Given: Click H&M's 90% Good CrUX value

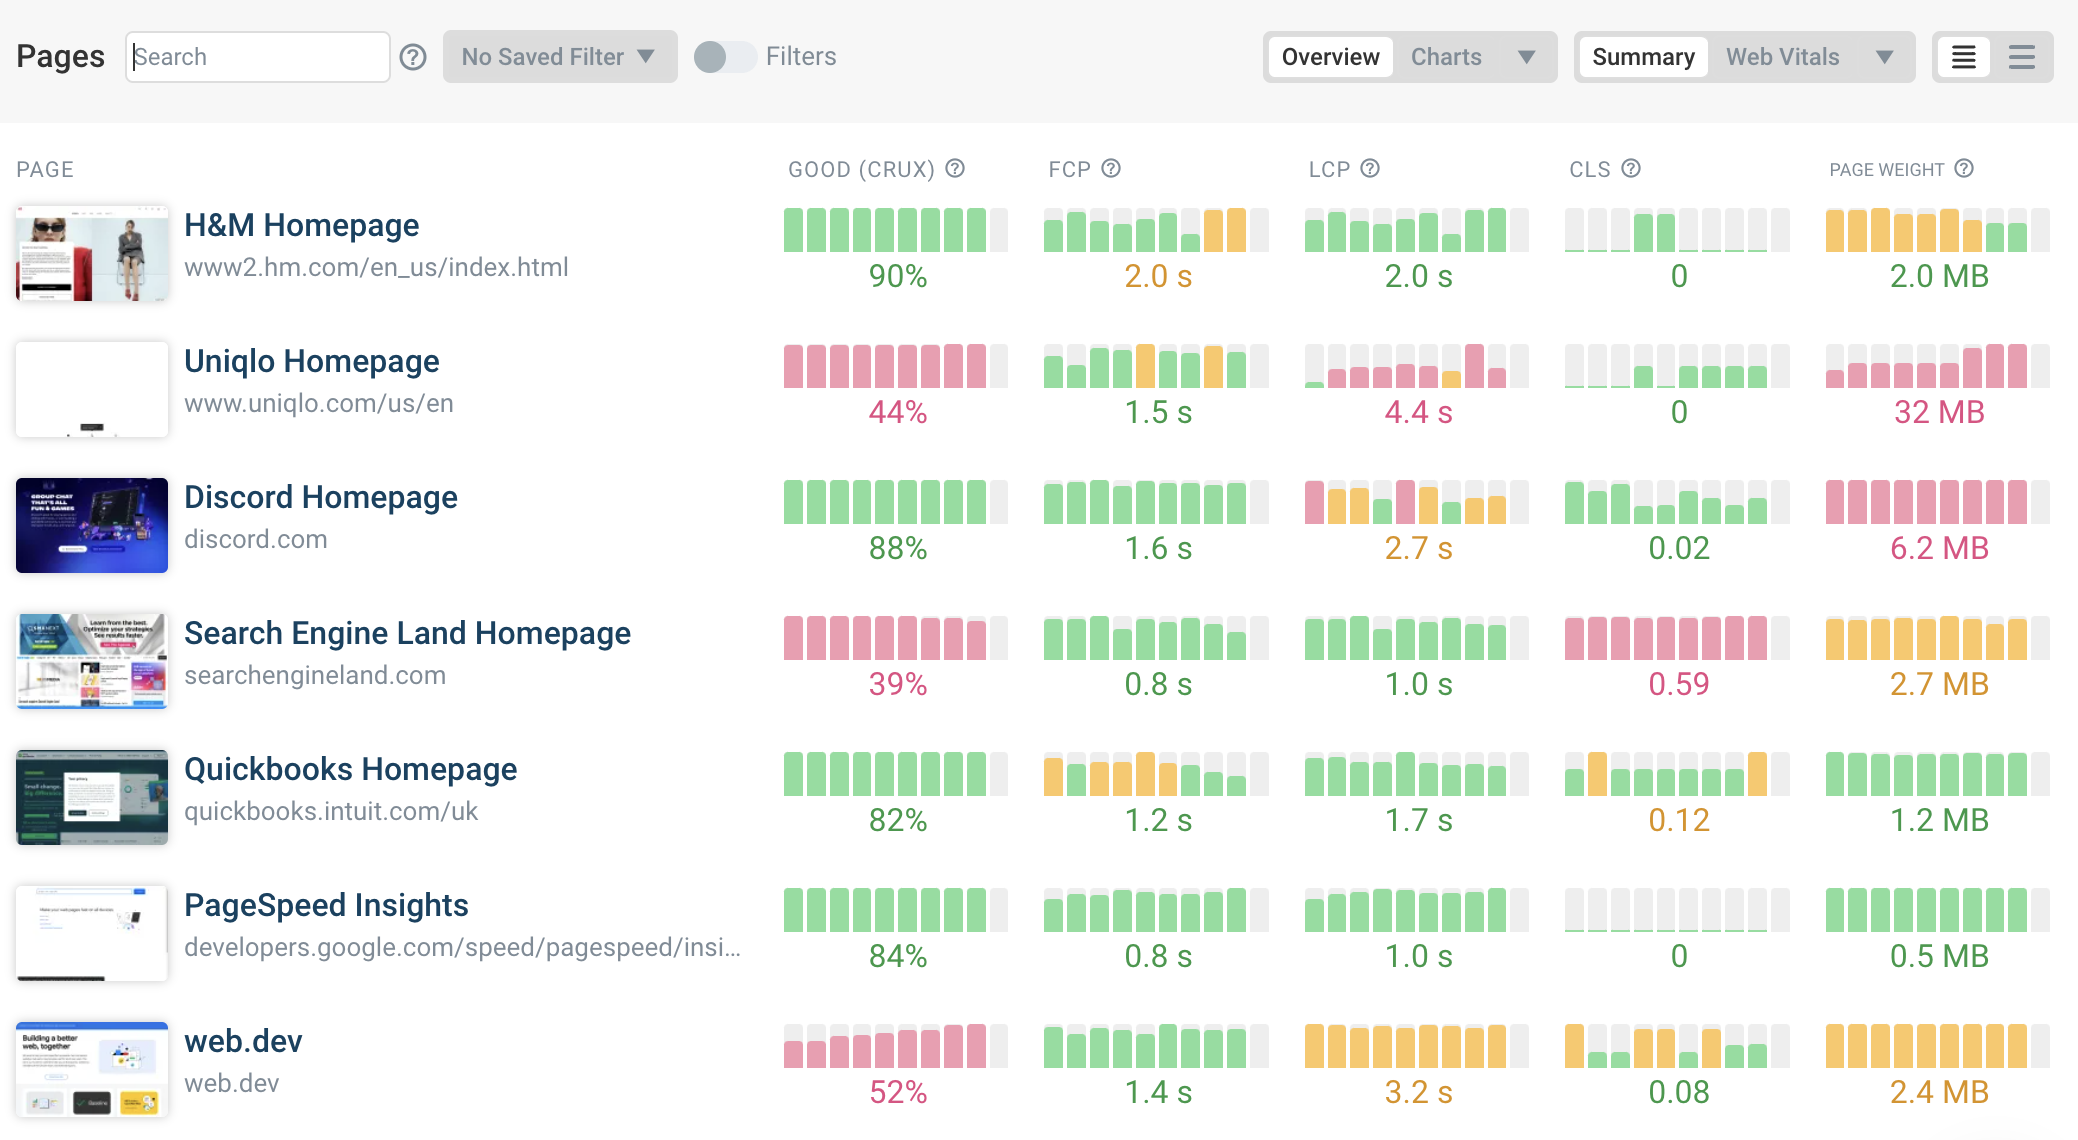Looking at the screenshot, I should click(x=898, y=276).
